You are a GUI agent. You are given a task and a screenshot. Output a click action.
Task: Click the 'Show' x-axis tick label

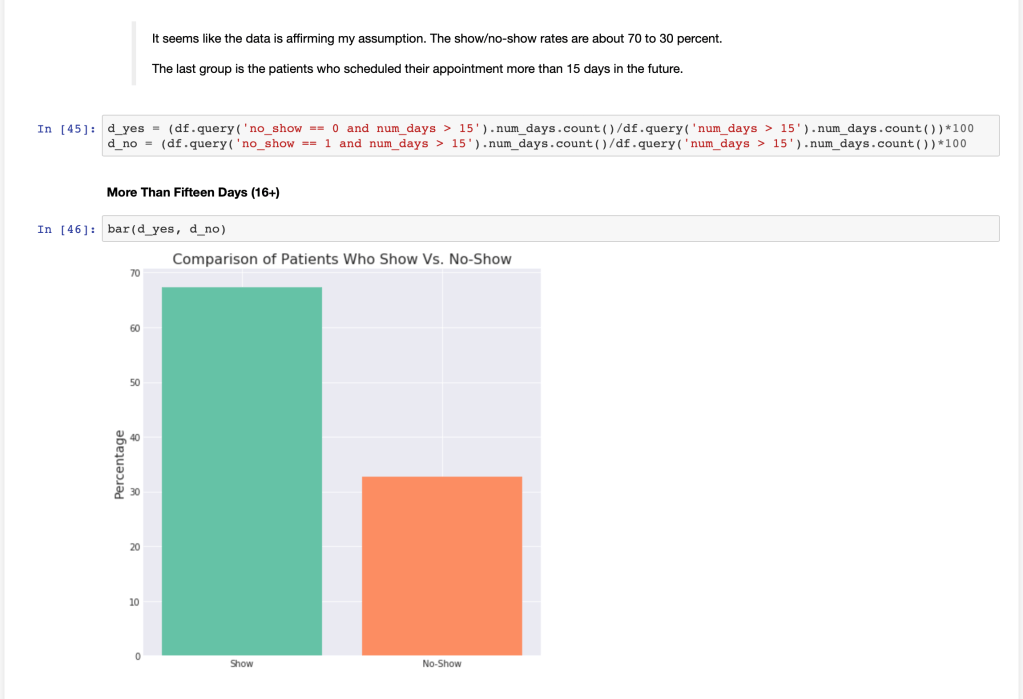pyautogui.click(x=242, y=664)
